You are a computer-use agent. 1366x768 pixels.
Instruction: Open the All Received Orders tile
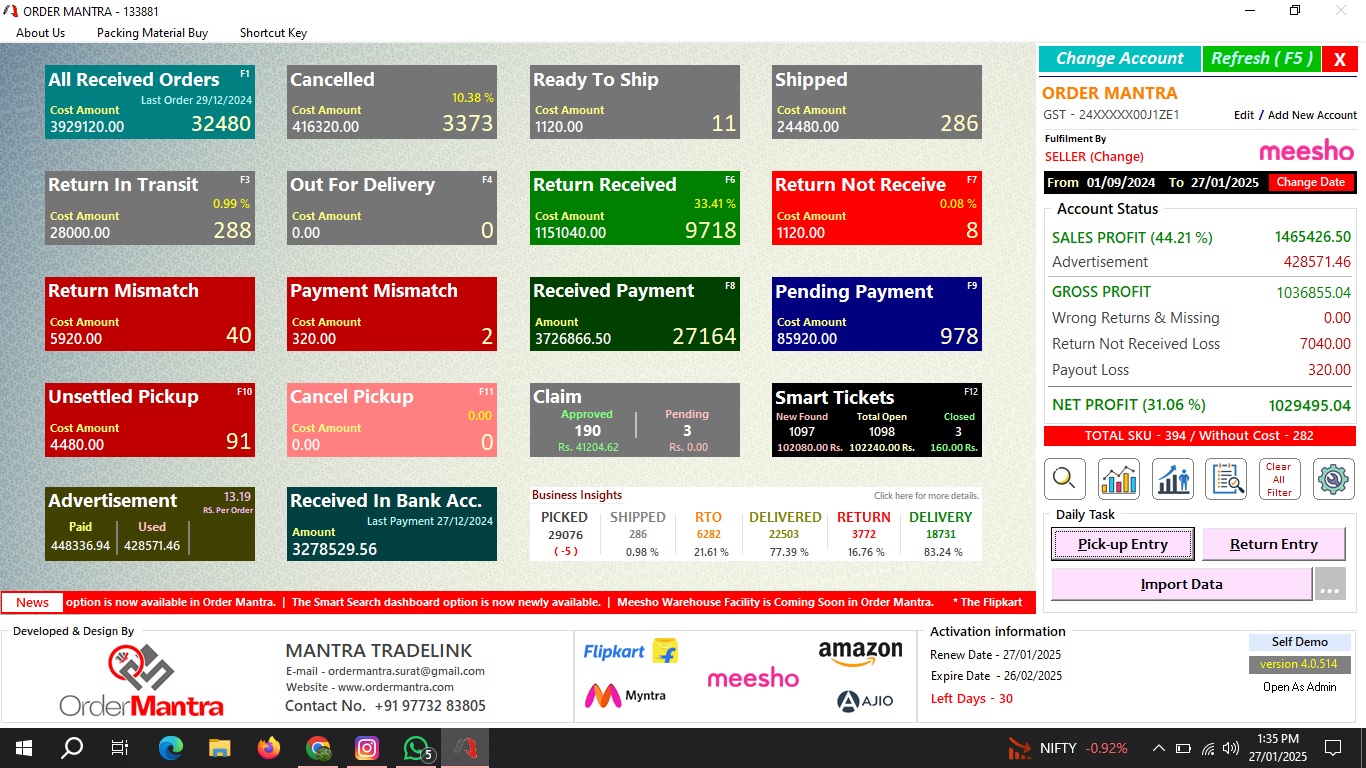(x=150, y=102)
